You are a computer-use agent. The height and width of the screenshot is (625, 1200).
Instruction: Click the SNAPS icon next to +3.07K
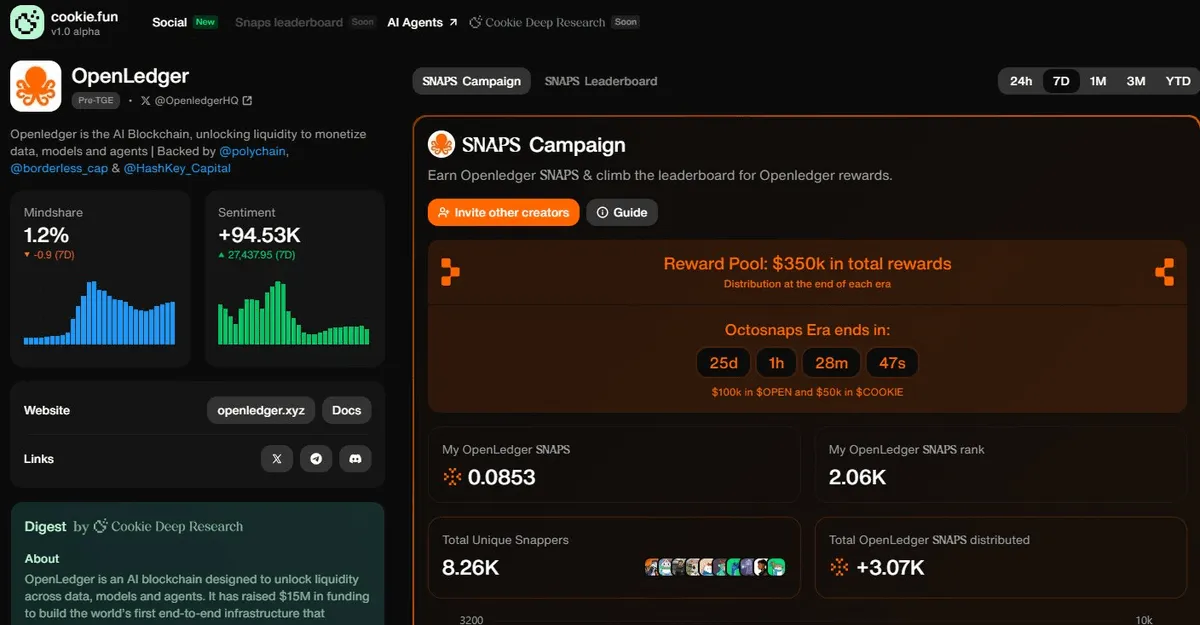click(x=838, y=567)
